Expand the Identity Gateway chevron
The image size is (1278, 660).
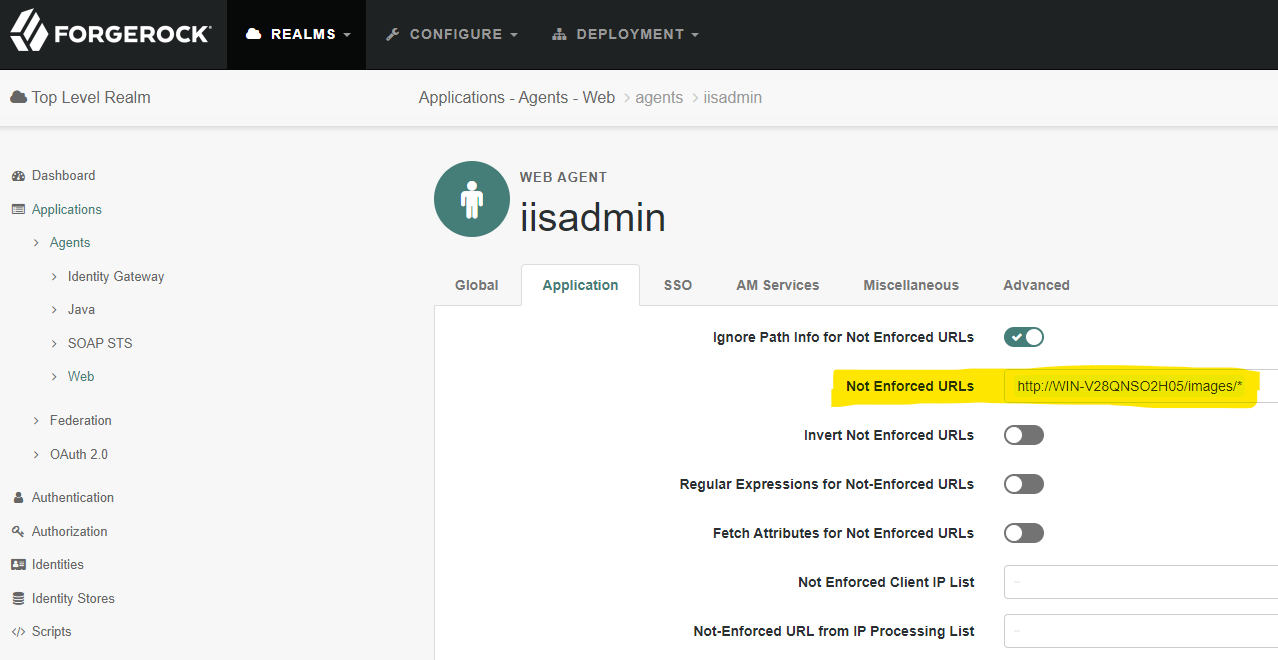[55, 277]
